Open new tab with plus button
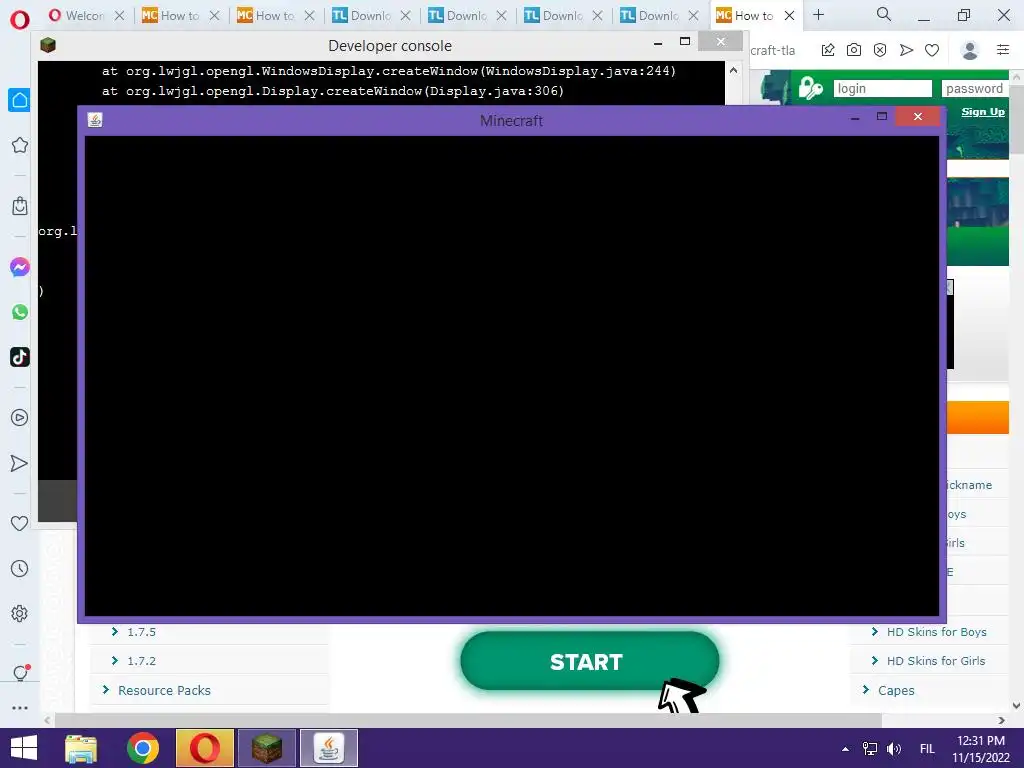 [x=818, y=14]
